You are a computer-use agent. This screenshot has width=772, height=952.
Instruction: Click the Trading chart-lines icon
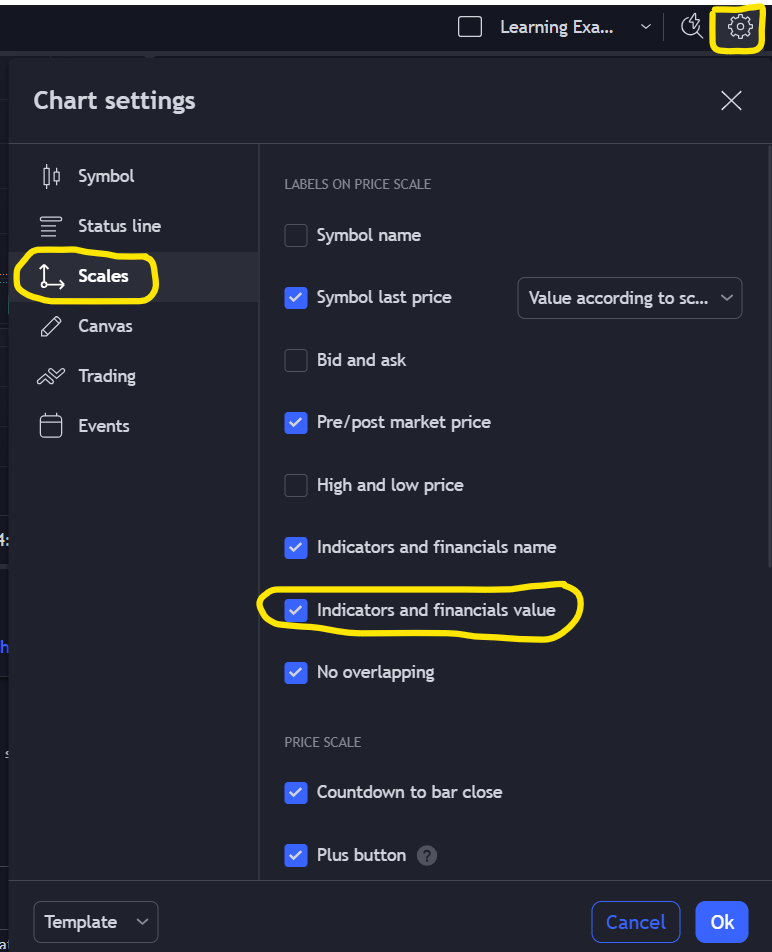51,376
